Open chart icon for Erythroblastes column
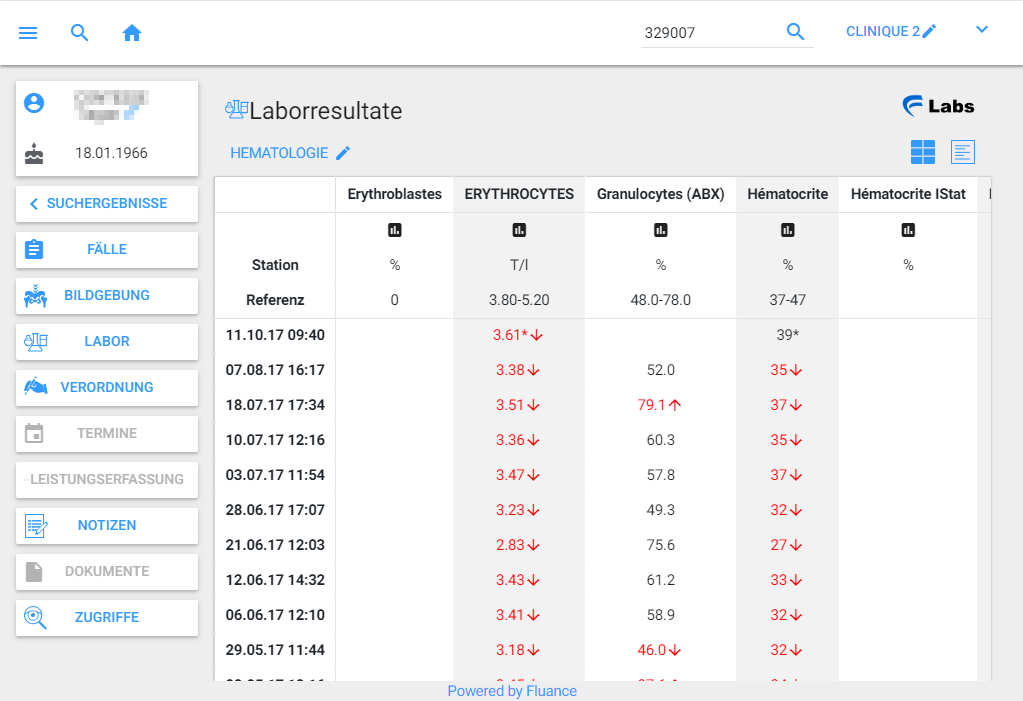The width and height of the screenshot is (1023, 701). click(395, 230)
